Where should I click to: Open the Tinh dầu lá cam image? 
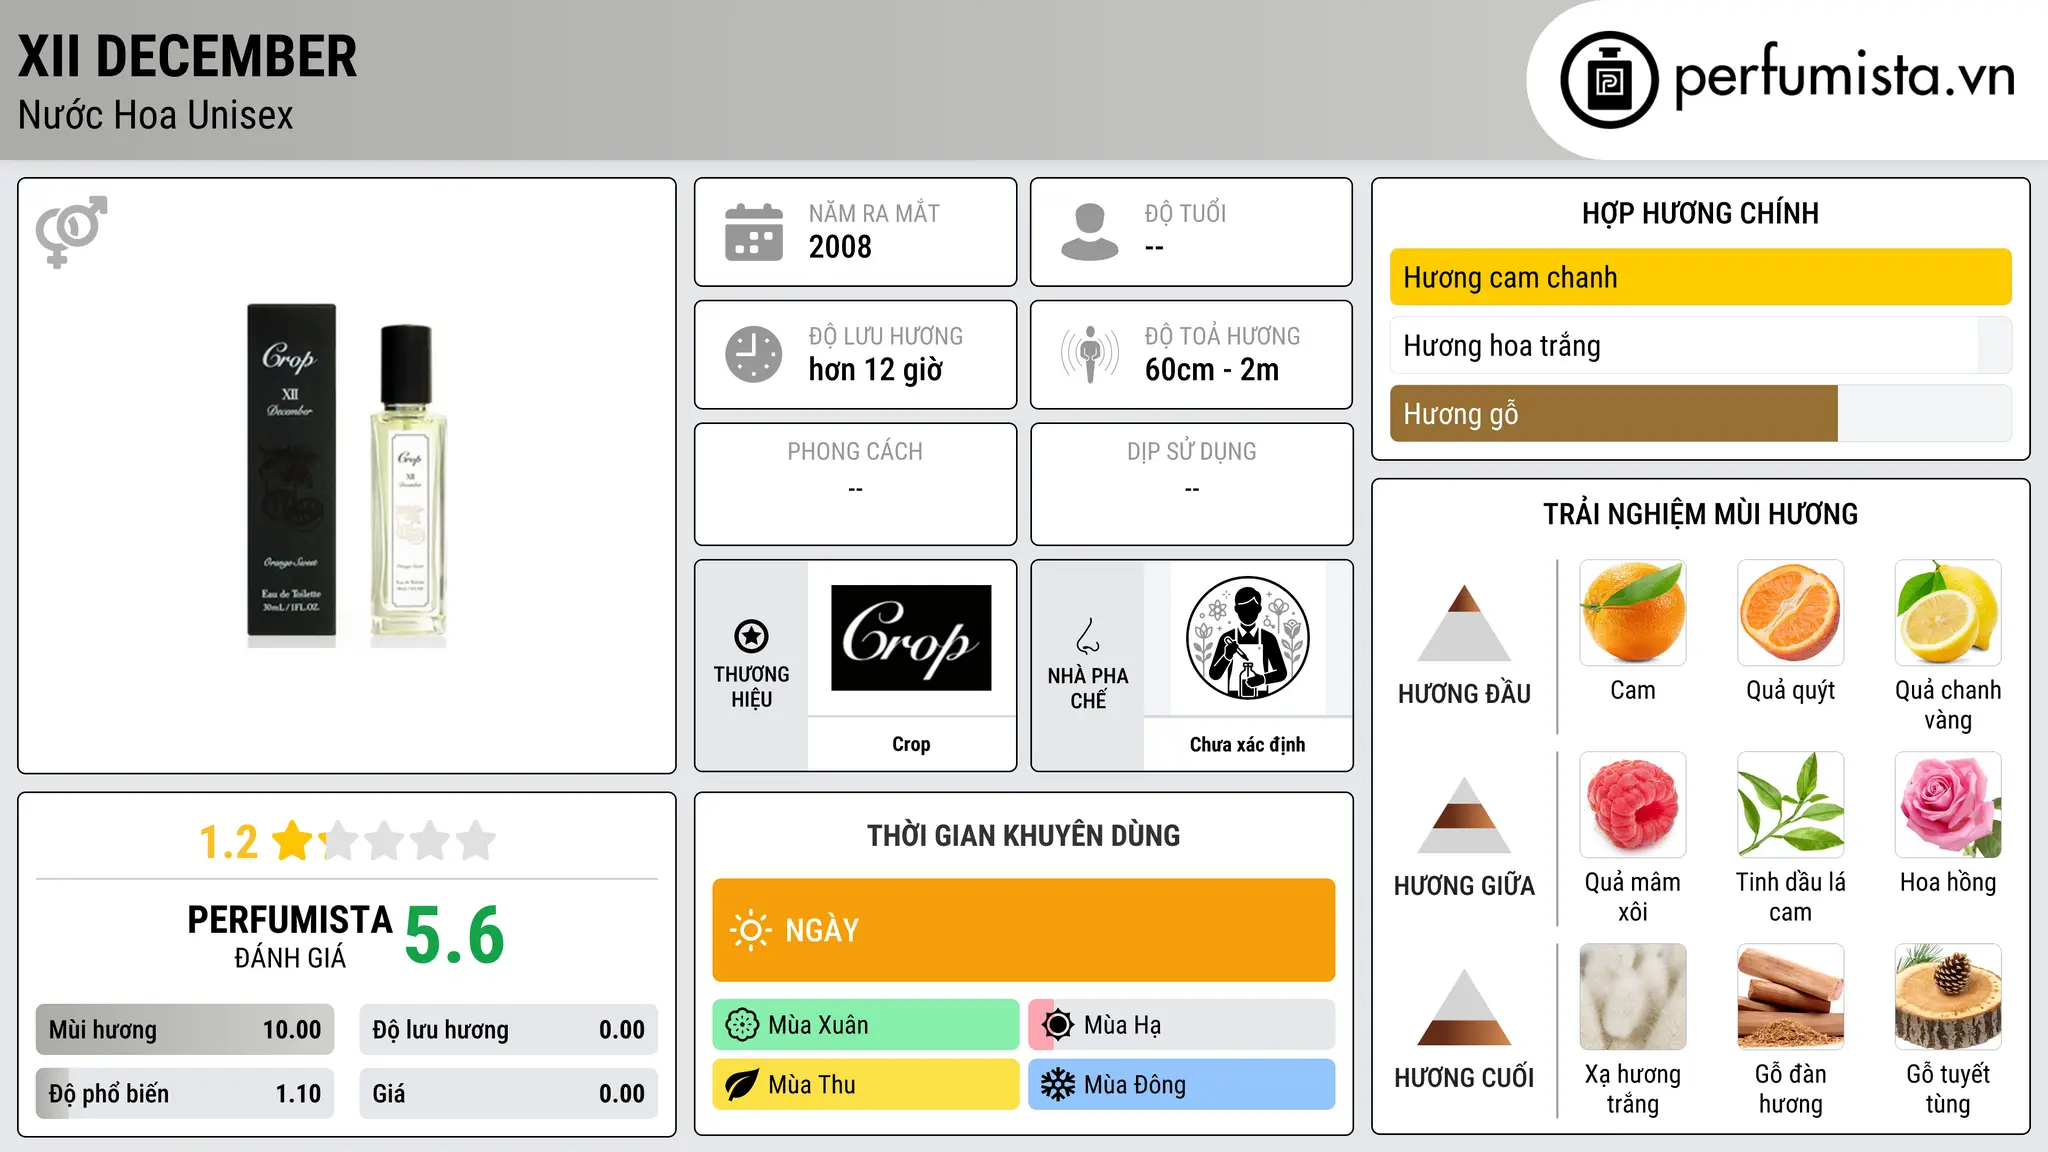1791,805
